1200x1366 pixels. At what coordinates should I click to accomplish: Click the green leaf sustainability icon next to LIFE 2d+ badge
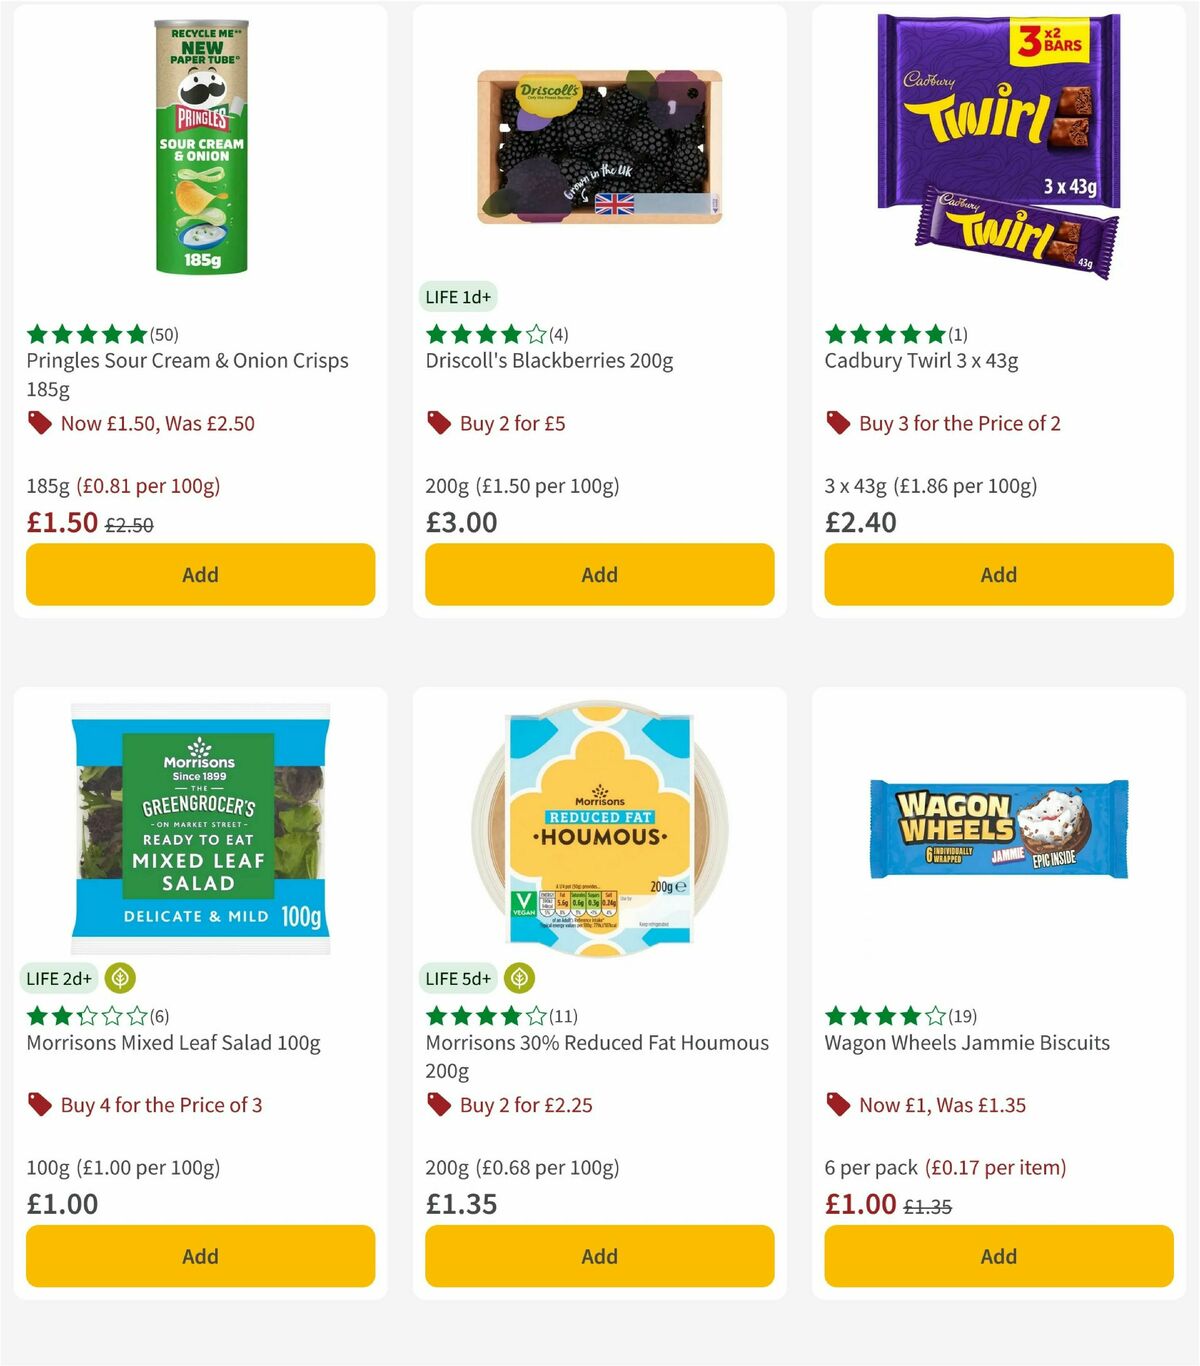click(x=120, y=978)
